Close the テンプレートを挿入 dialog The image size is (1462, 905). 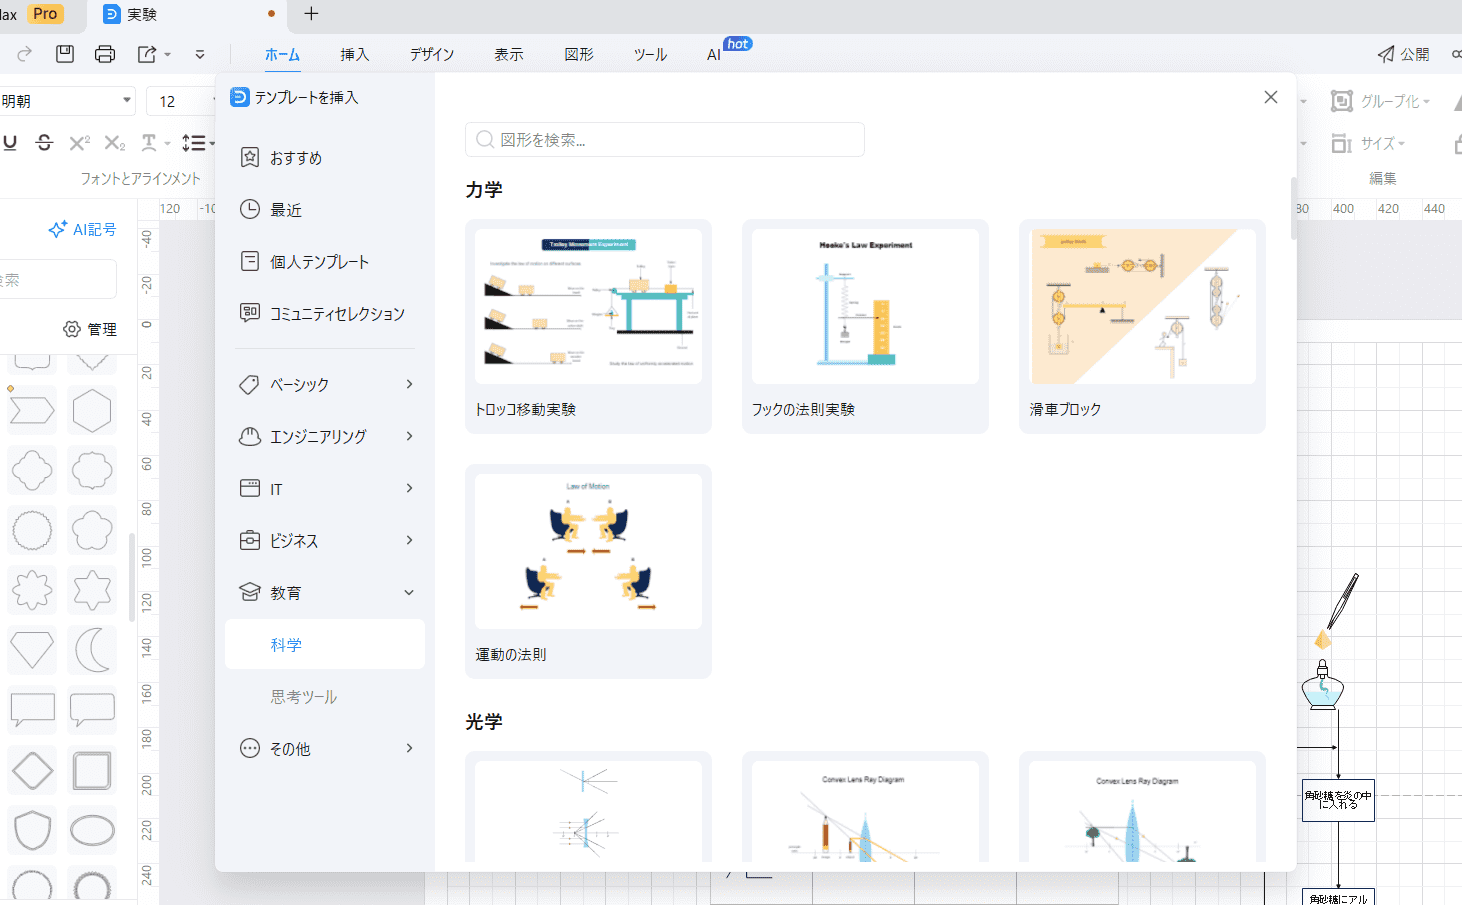1270,97
